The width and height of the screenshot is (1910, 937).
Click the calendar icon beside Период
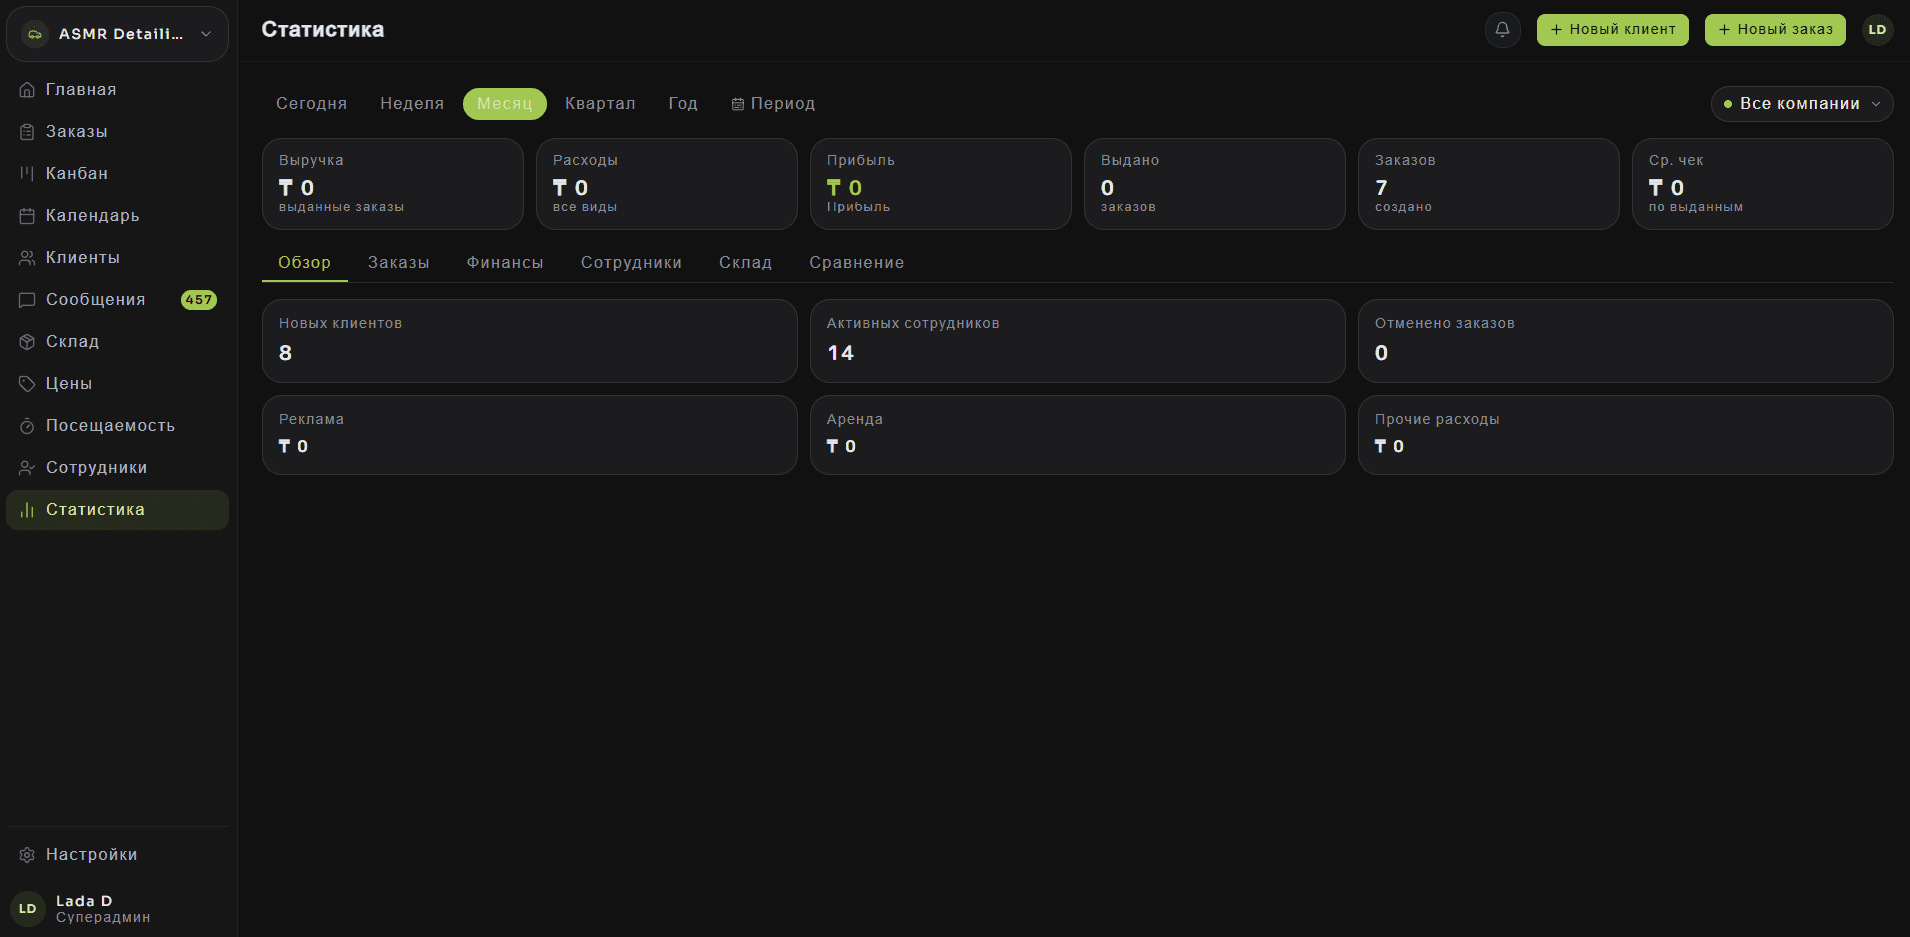pyautogui.click(x=738, y=104)
